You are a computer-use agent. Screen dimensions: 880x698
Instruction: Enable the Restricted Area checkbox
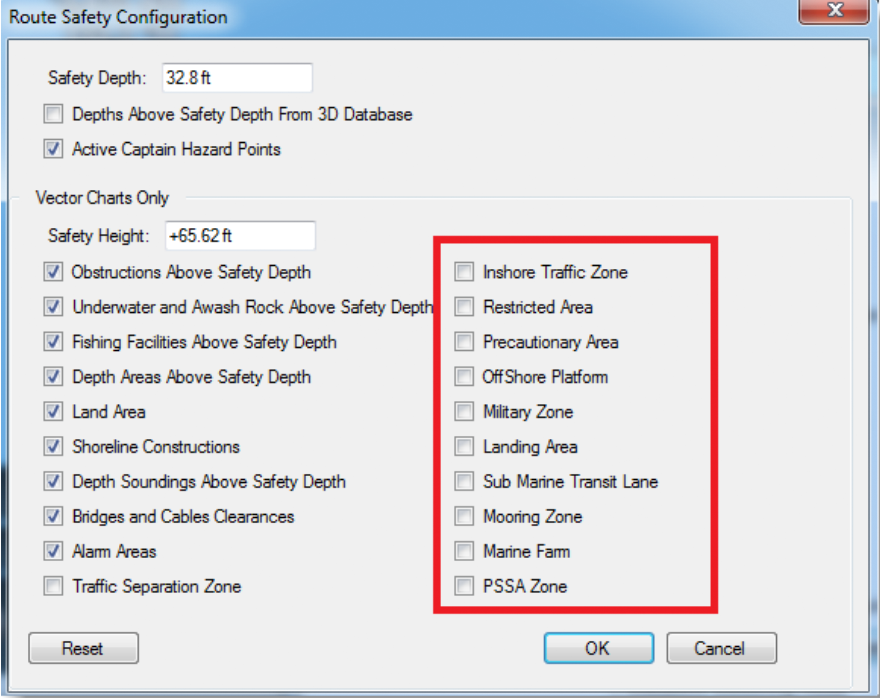coord(464,306)
